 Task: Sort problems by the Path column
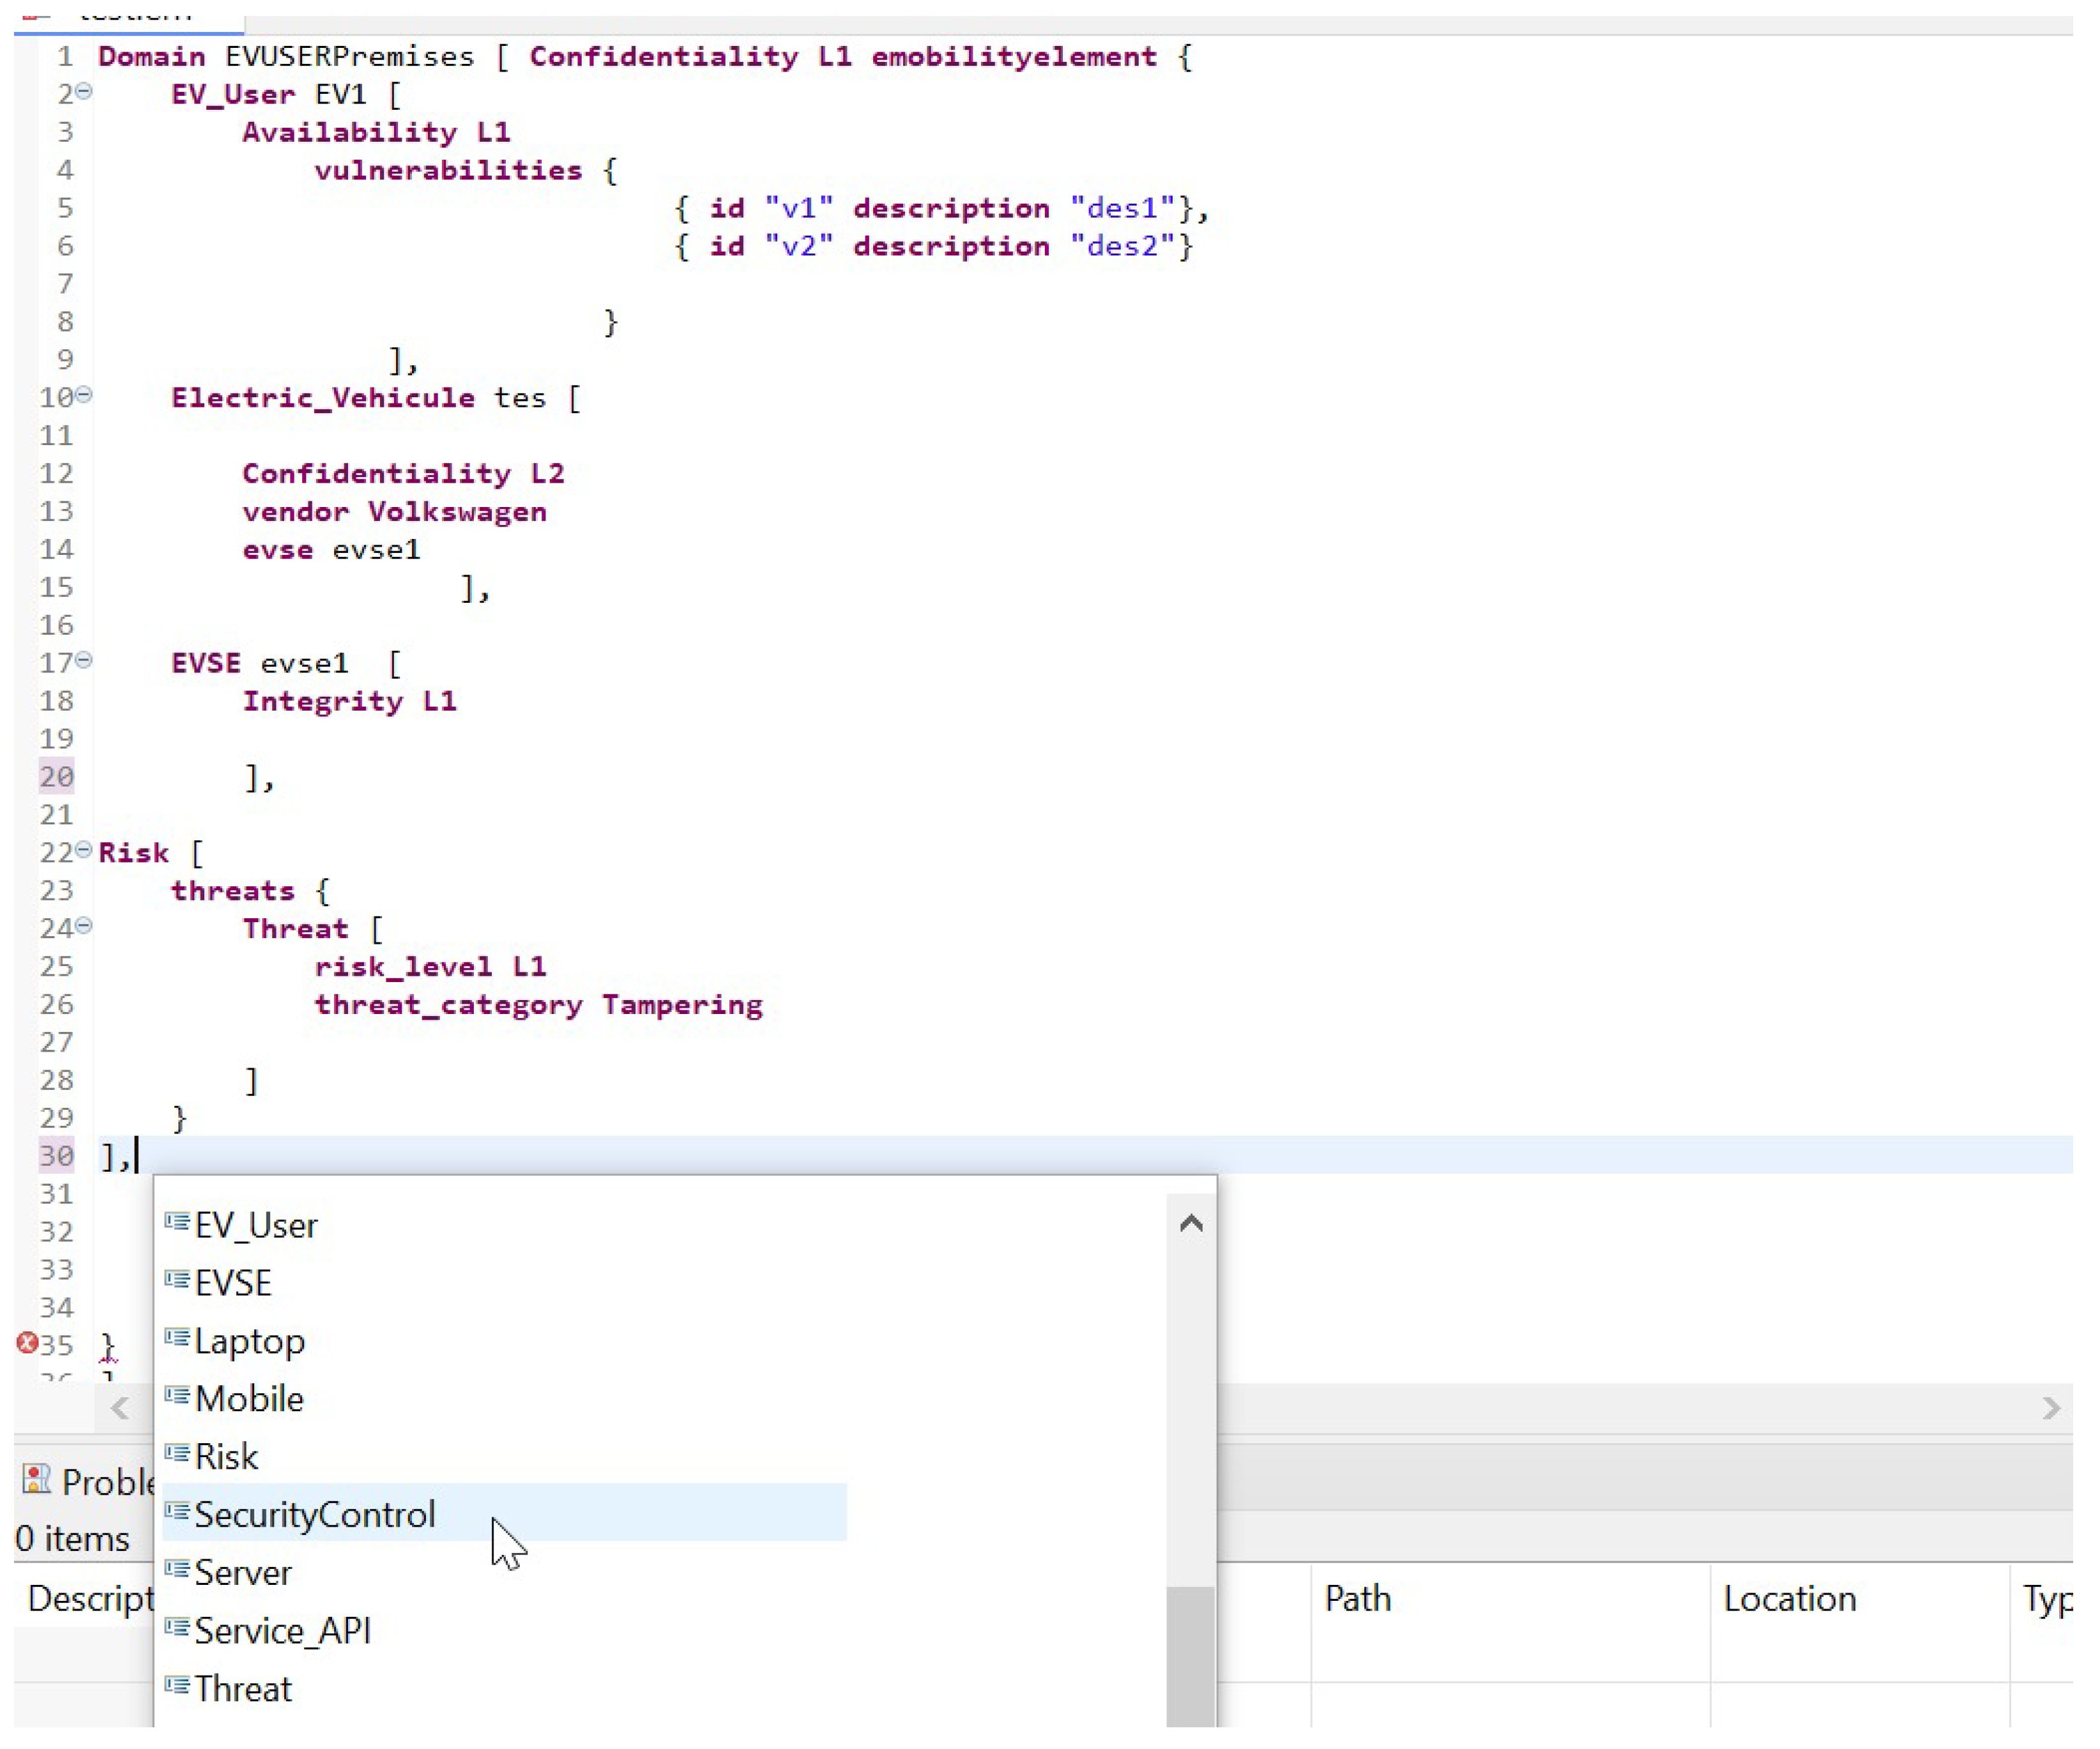pyautogui.click(x=1357, y=1598)
